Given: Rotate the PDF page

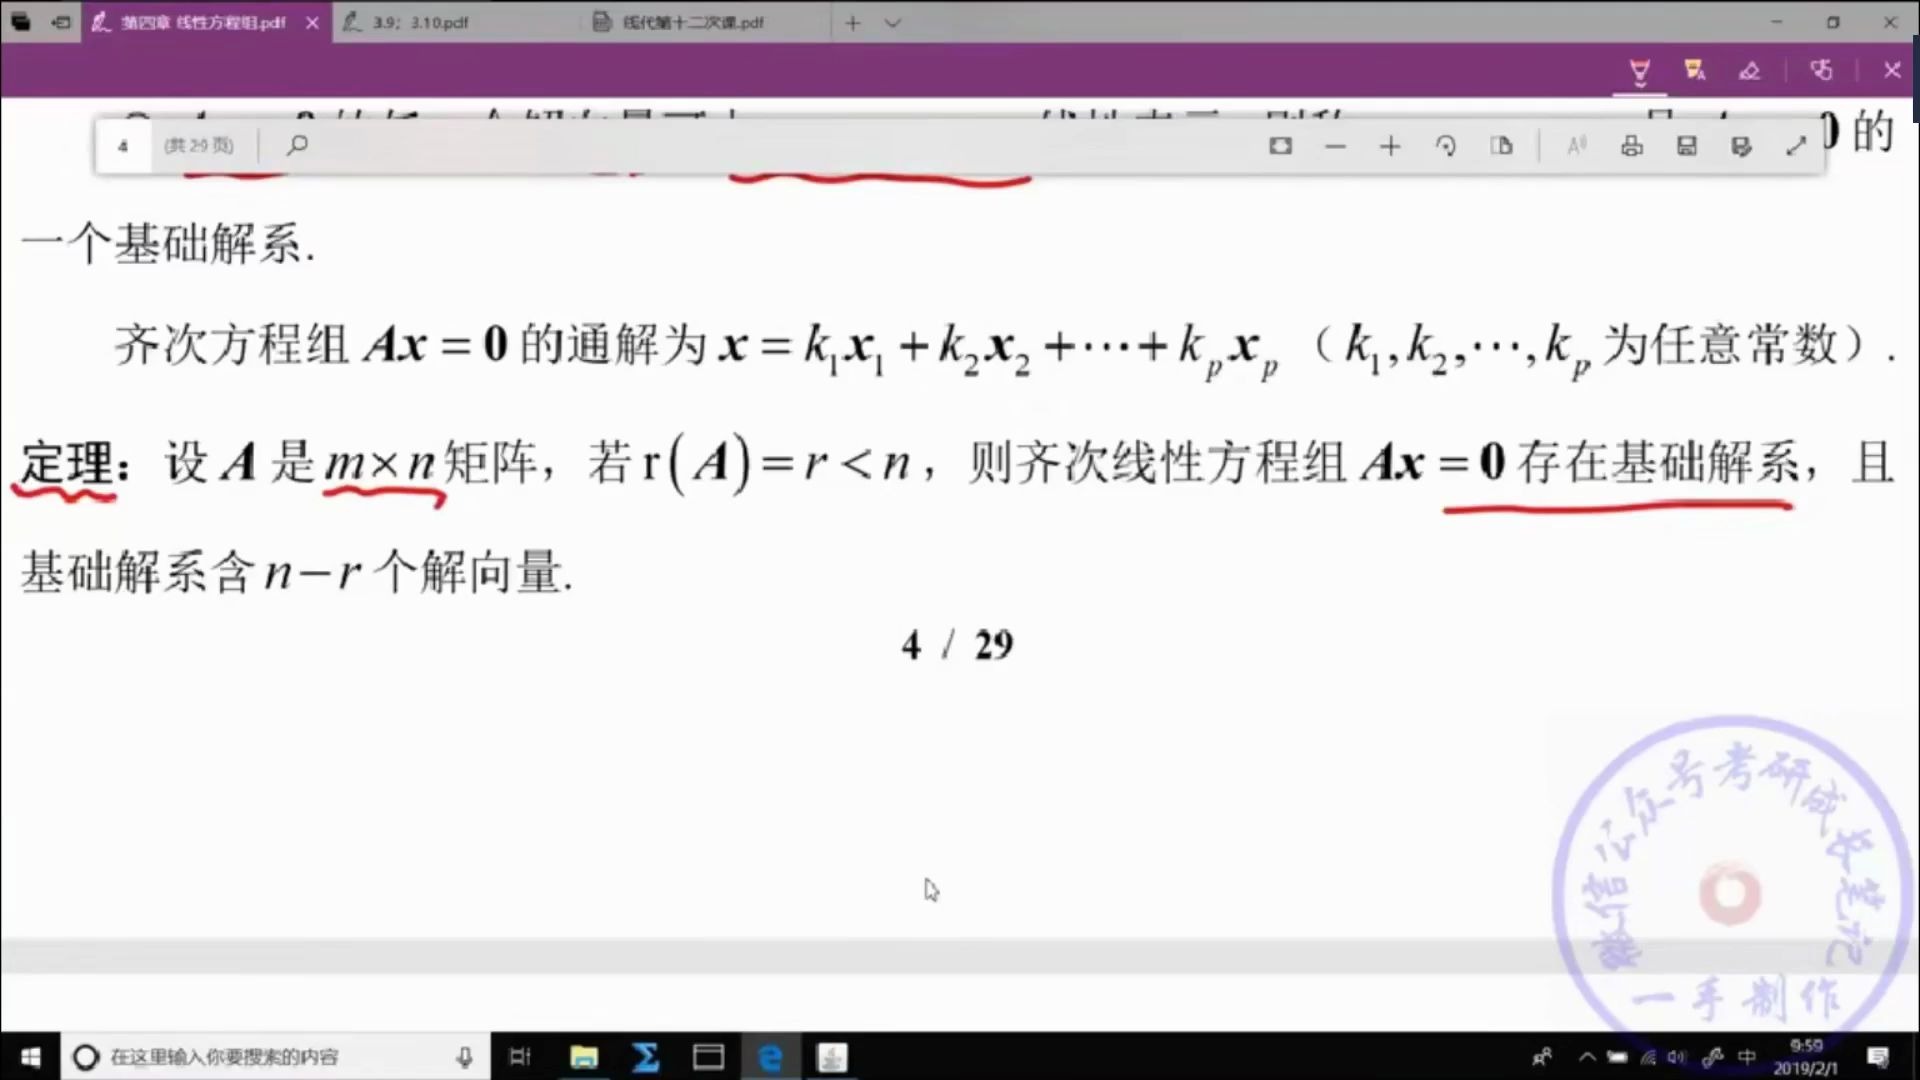Looking at the screenshot, I should [1446, 146].
